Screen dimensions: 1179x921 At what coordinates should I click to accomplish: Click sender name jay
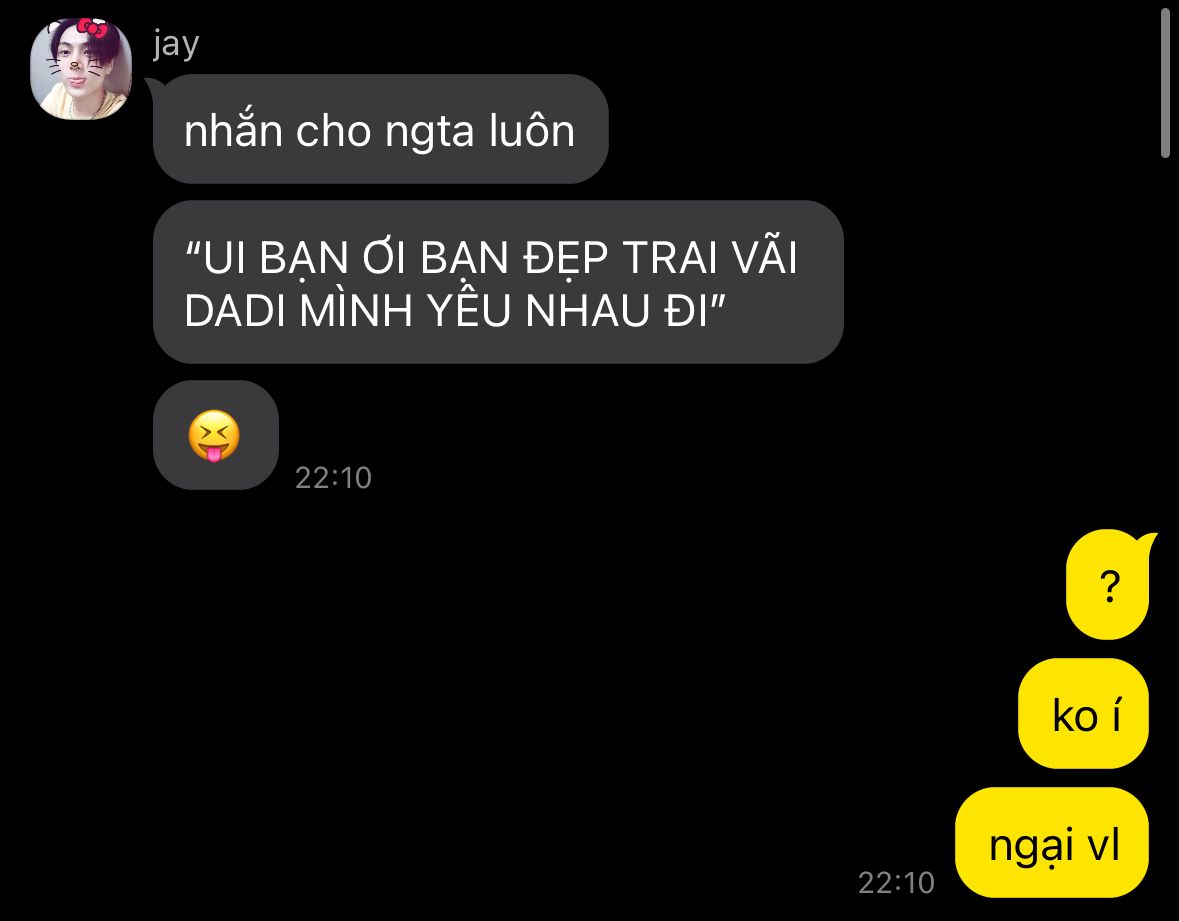(176, 44)
